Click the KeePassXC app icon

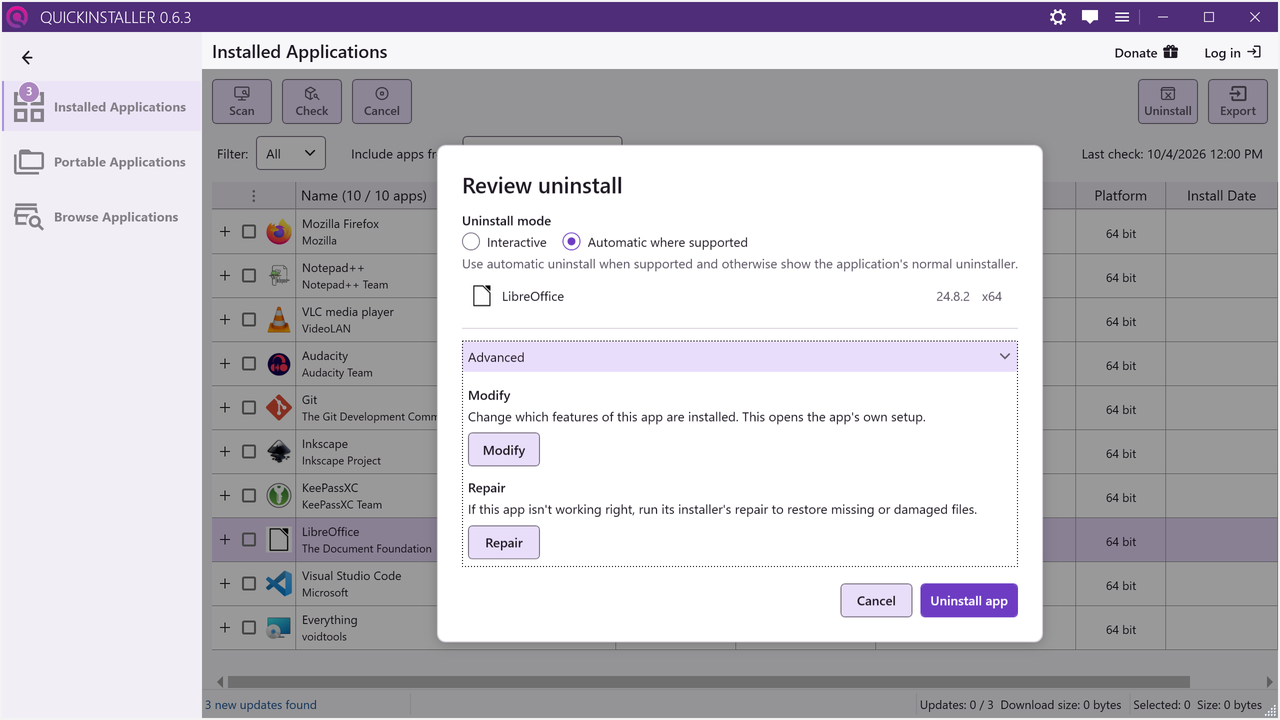(x=279, y=496)
